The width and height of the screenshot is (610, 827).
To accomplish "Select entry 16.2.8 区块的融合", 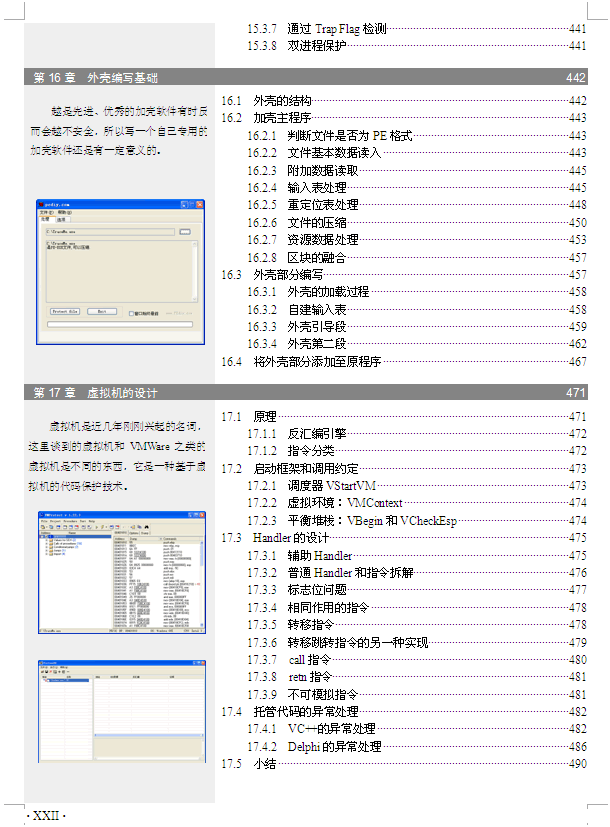I will pos(417,257).
